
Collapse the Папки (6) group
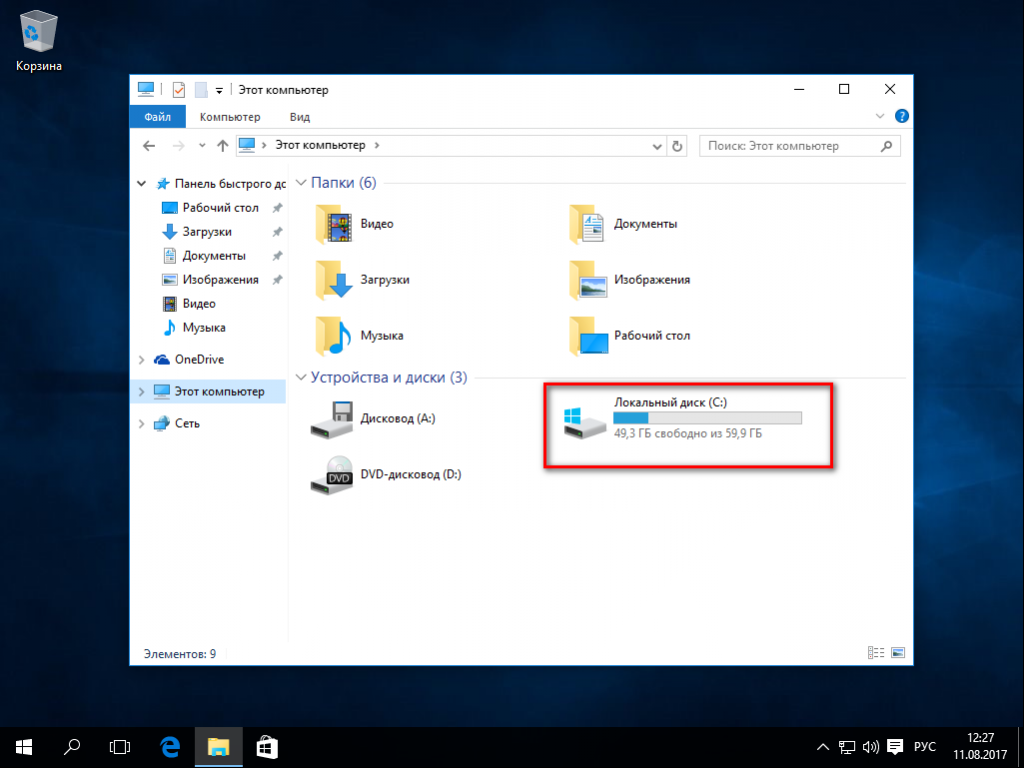(301, 183)
